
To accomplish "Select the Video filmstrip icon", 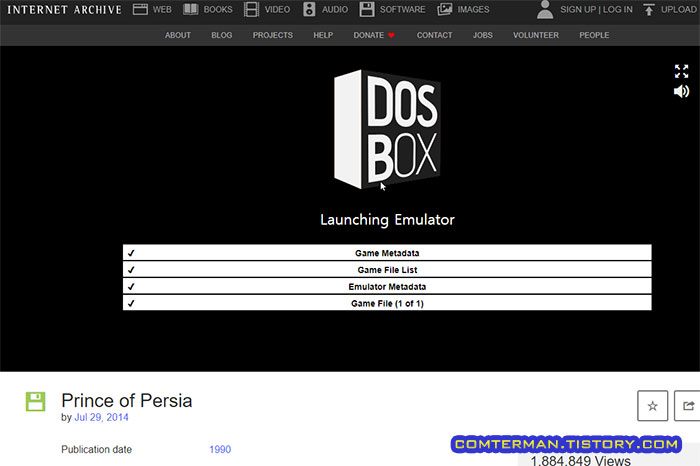I will click(x=251, y=9).
